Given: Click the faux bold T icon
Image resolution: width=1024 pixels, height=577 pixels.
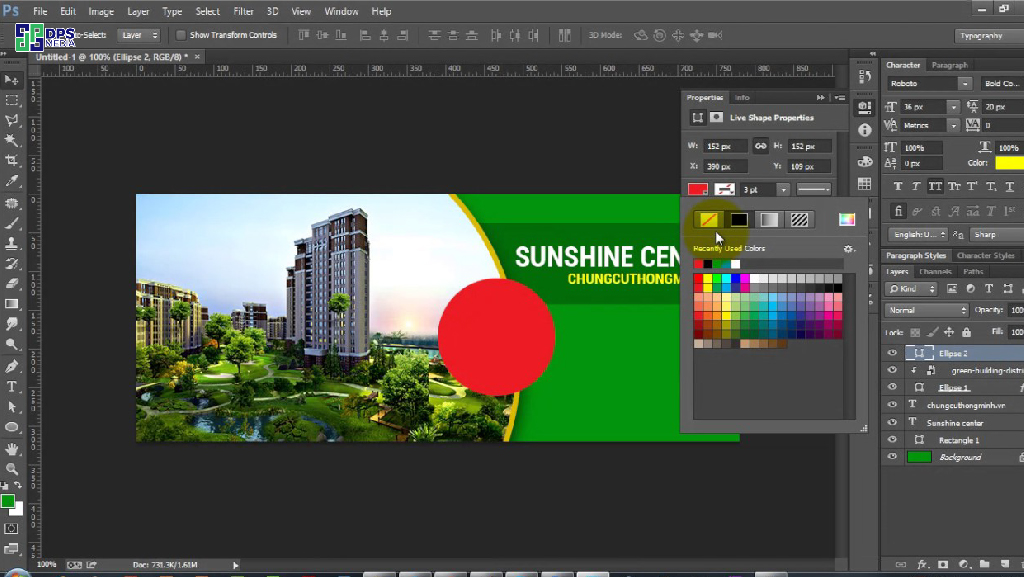Looking at the screenshot, I should pos(898,187).
